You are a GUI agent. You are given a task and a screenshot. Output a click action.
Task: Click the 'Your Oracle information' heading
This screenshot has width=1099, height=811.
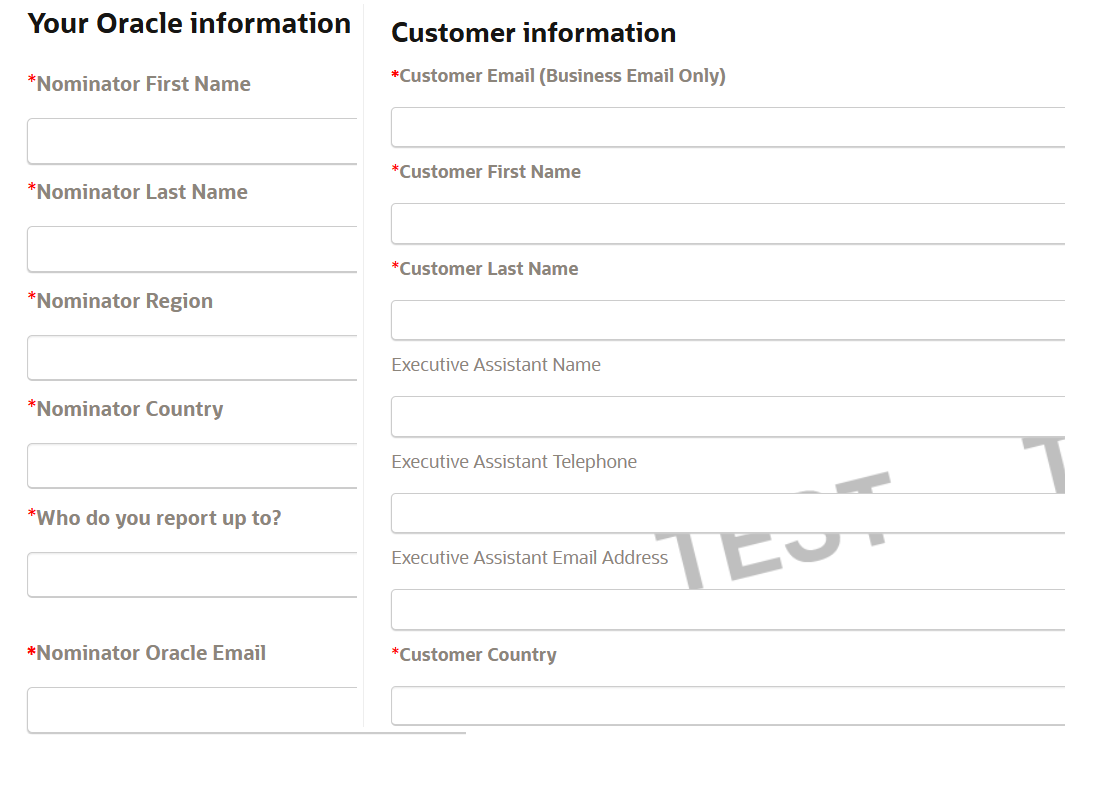189,24
